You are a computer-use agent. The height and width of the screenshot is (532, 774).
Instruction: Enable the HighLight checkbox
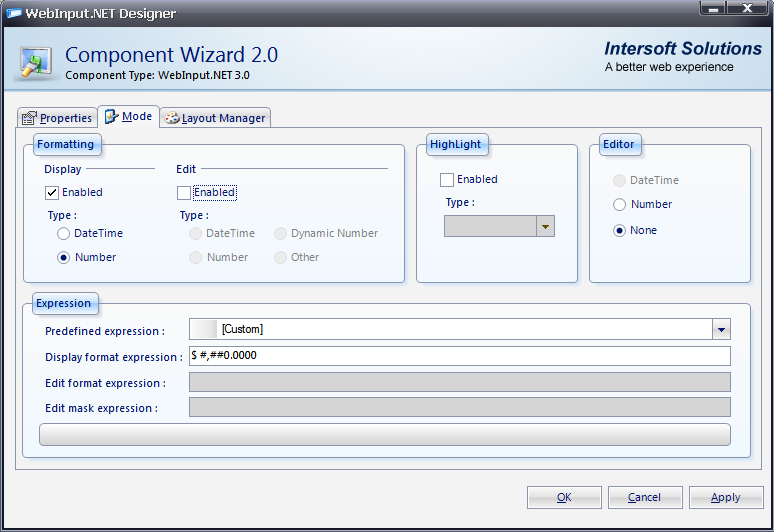[x=447, y=180]
